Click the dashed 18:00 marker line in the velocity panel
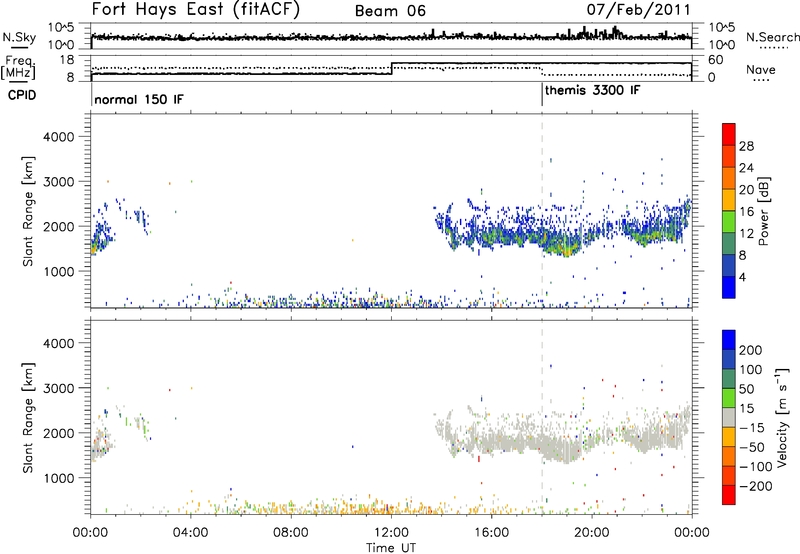The image size is (800, 554). pos(542,417)
